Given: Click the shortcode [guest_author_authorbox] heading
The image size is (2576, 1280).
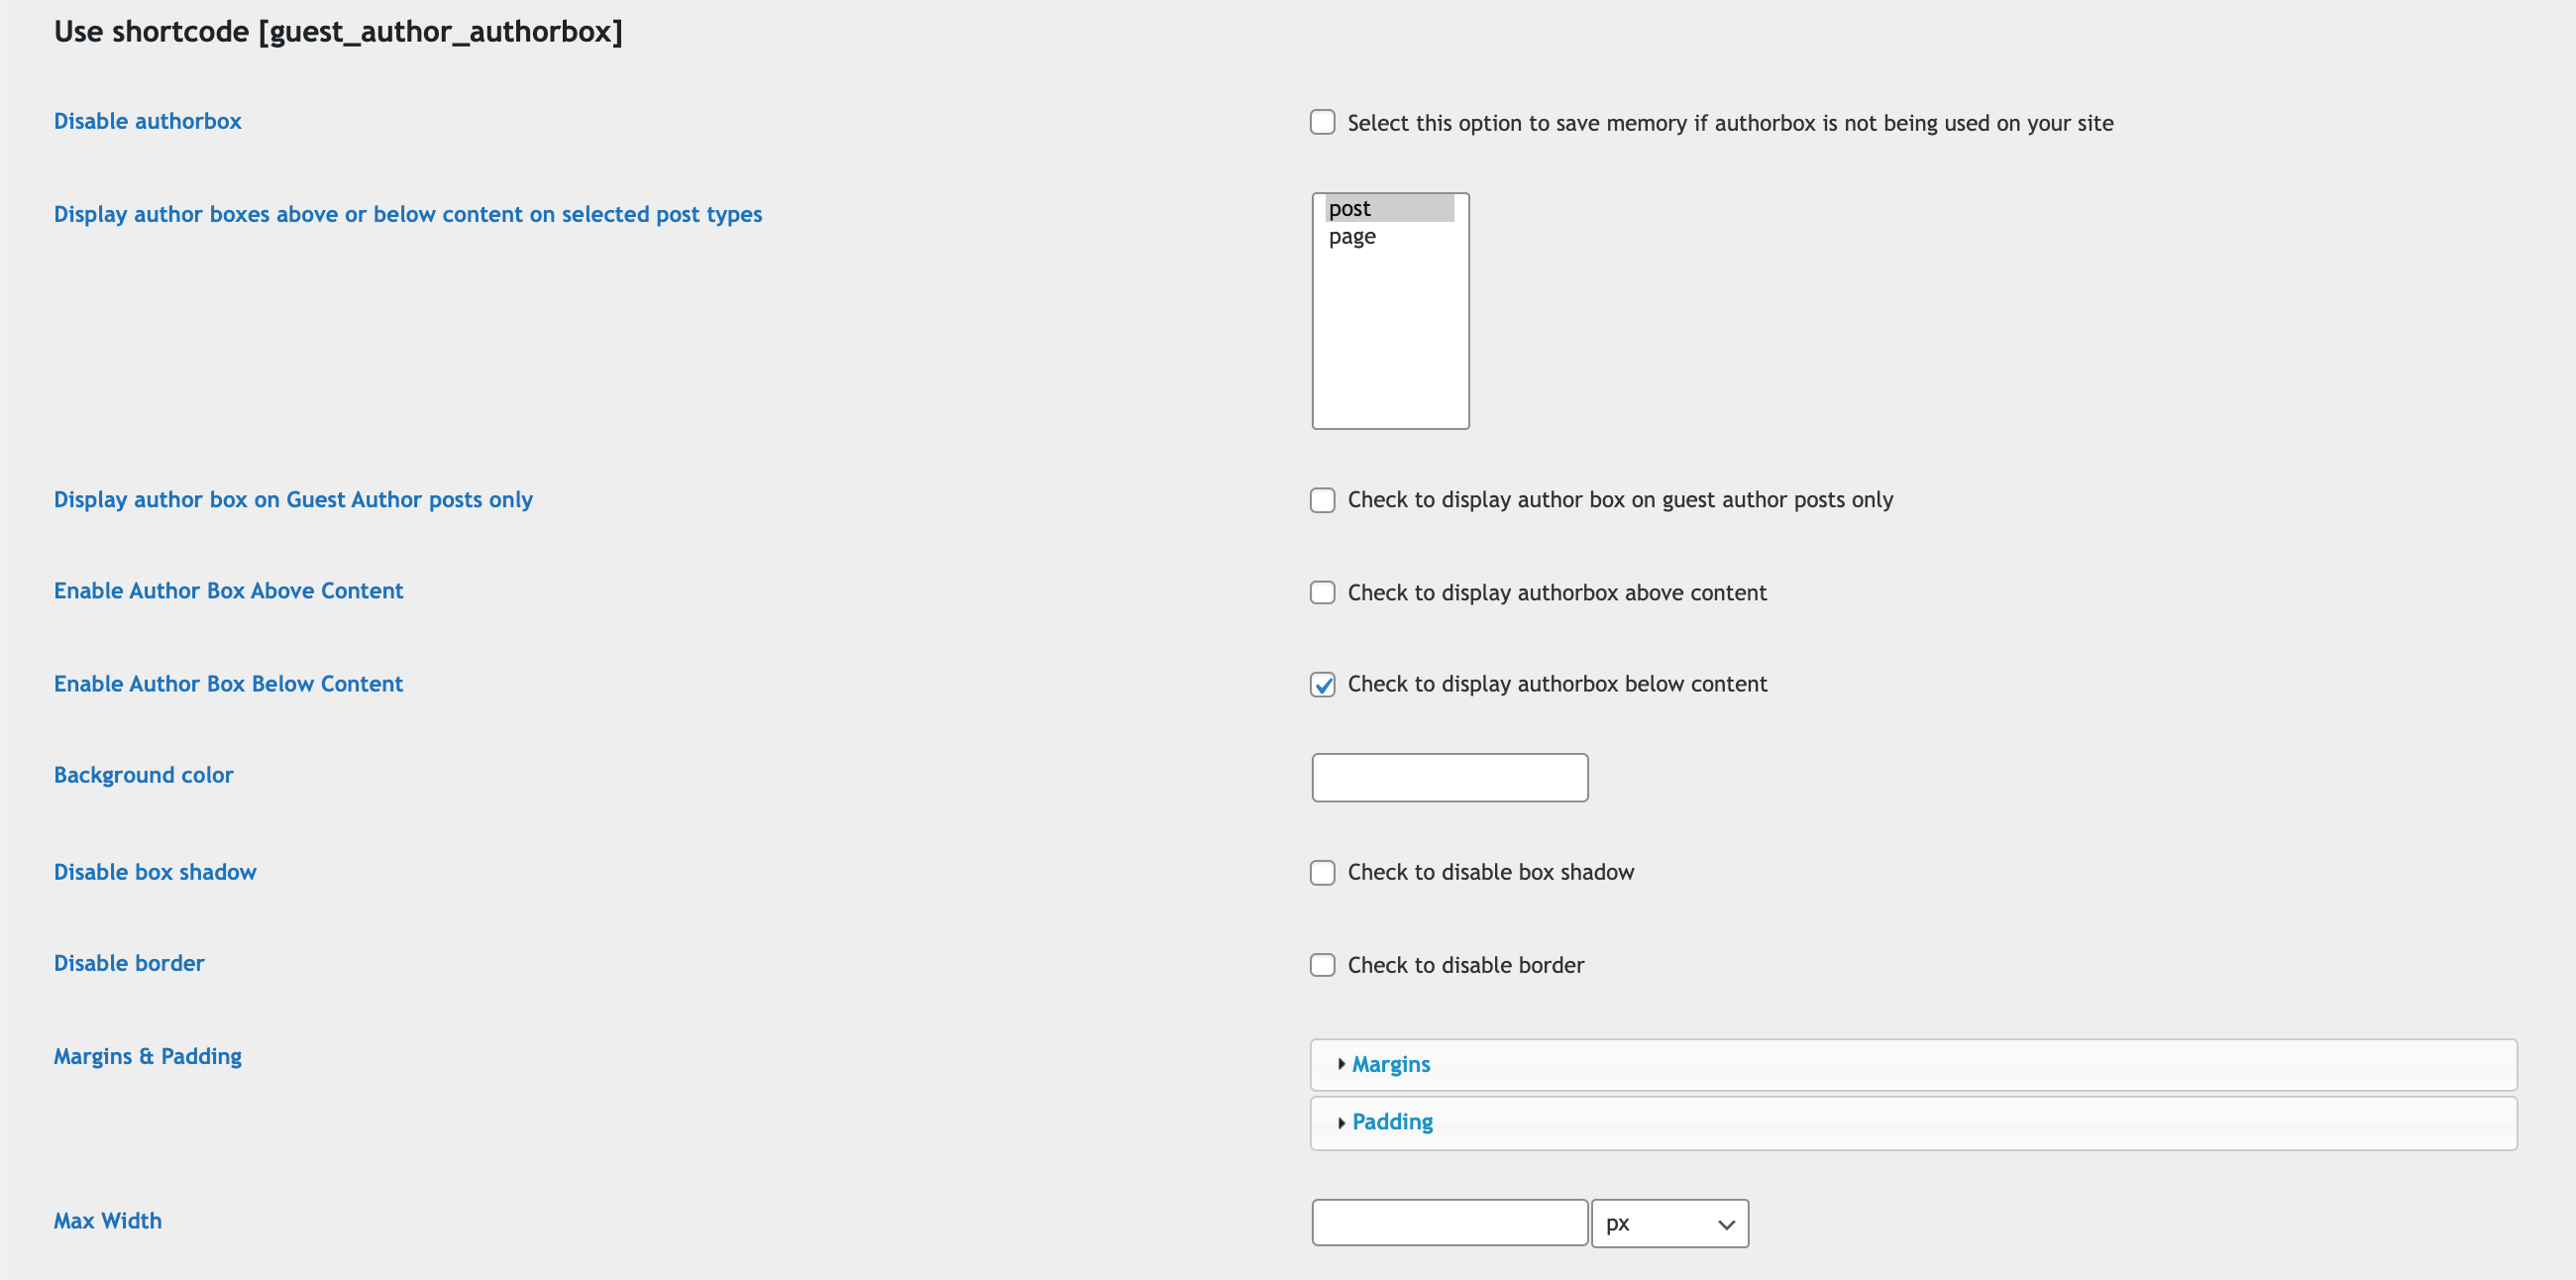Looking at the screenshot, I should click(x=338, y=32).
